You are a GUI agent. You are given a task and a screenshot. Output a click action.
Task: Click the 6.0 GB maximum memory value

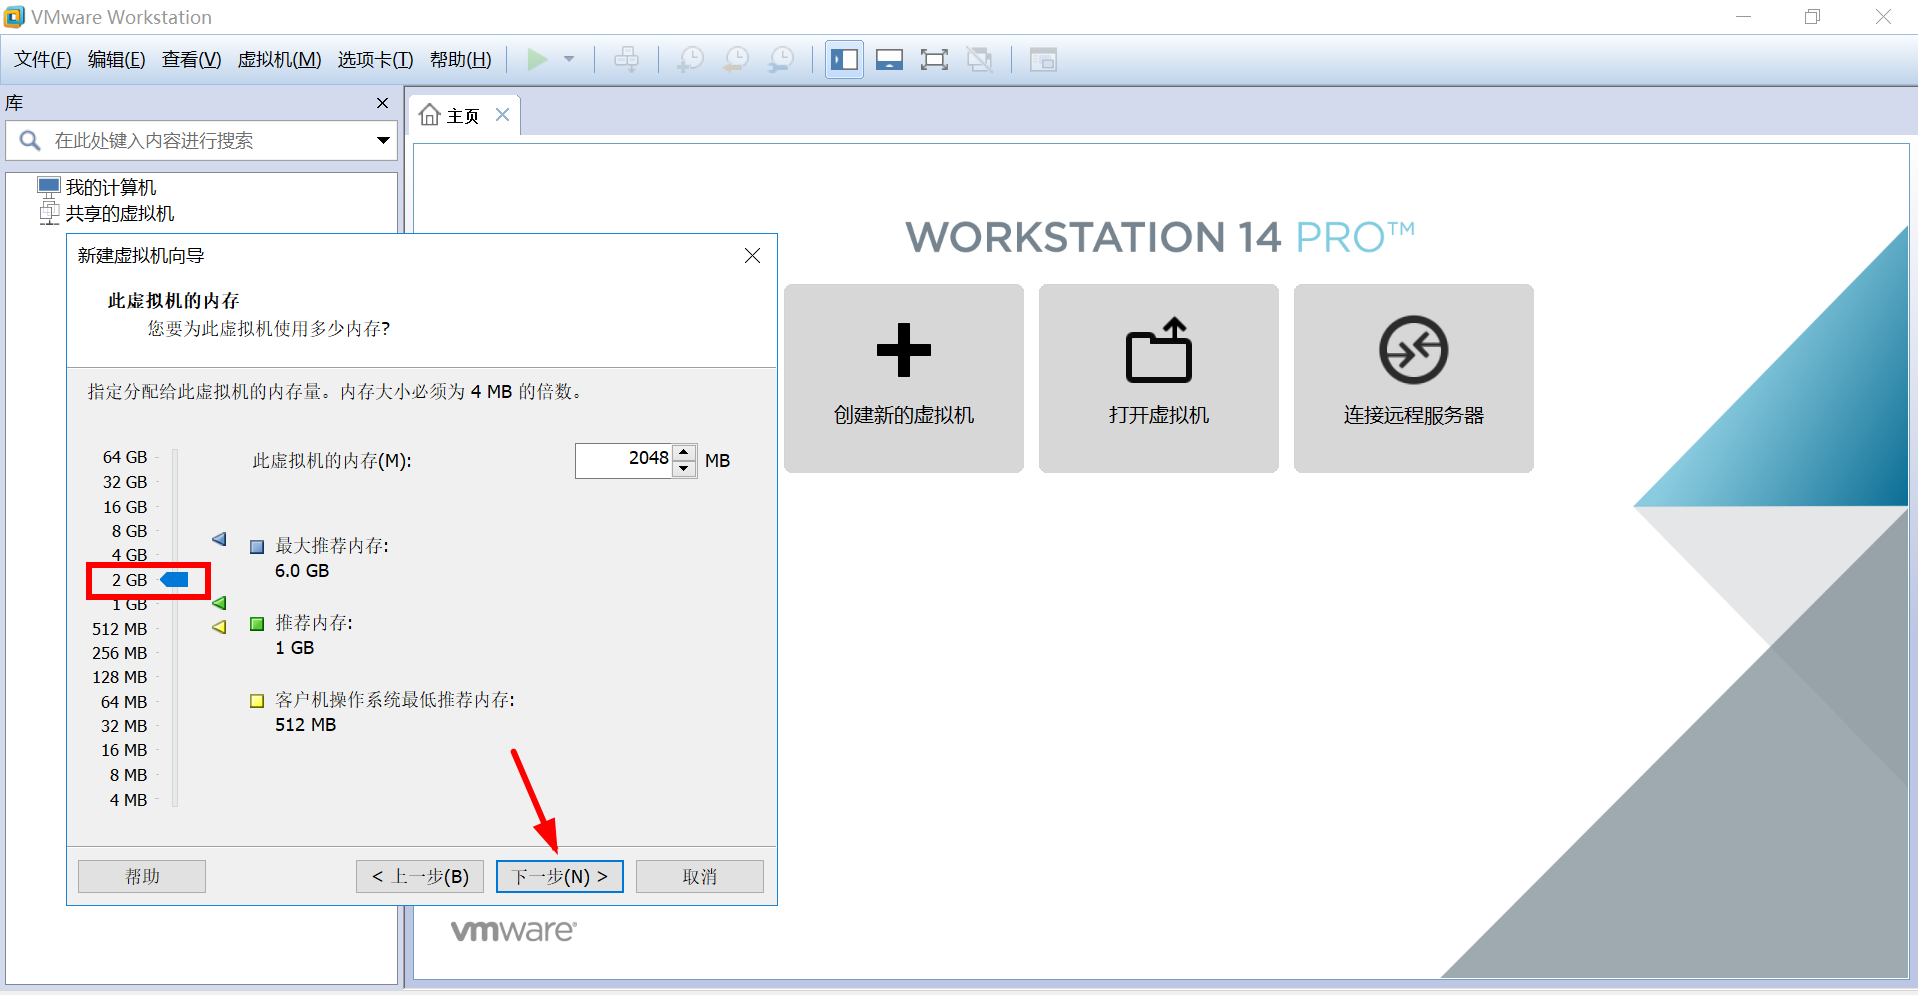[302, 571]
